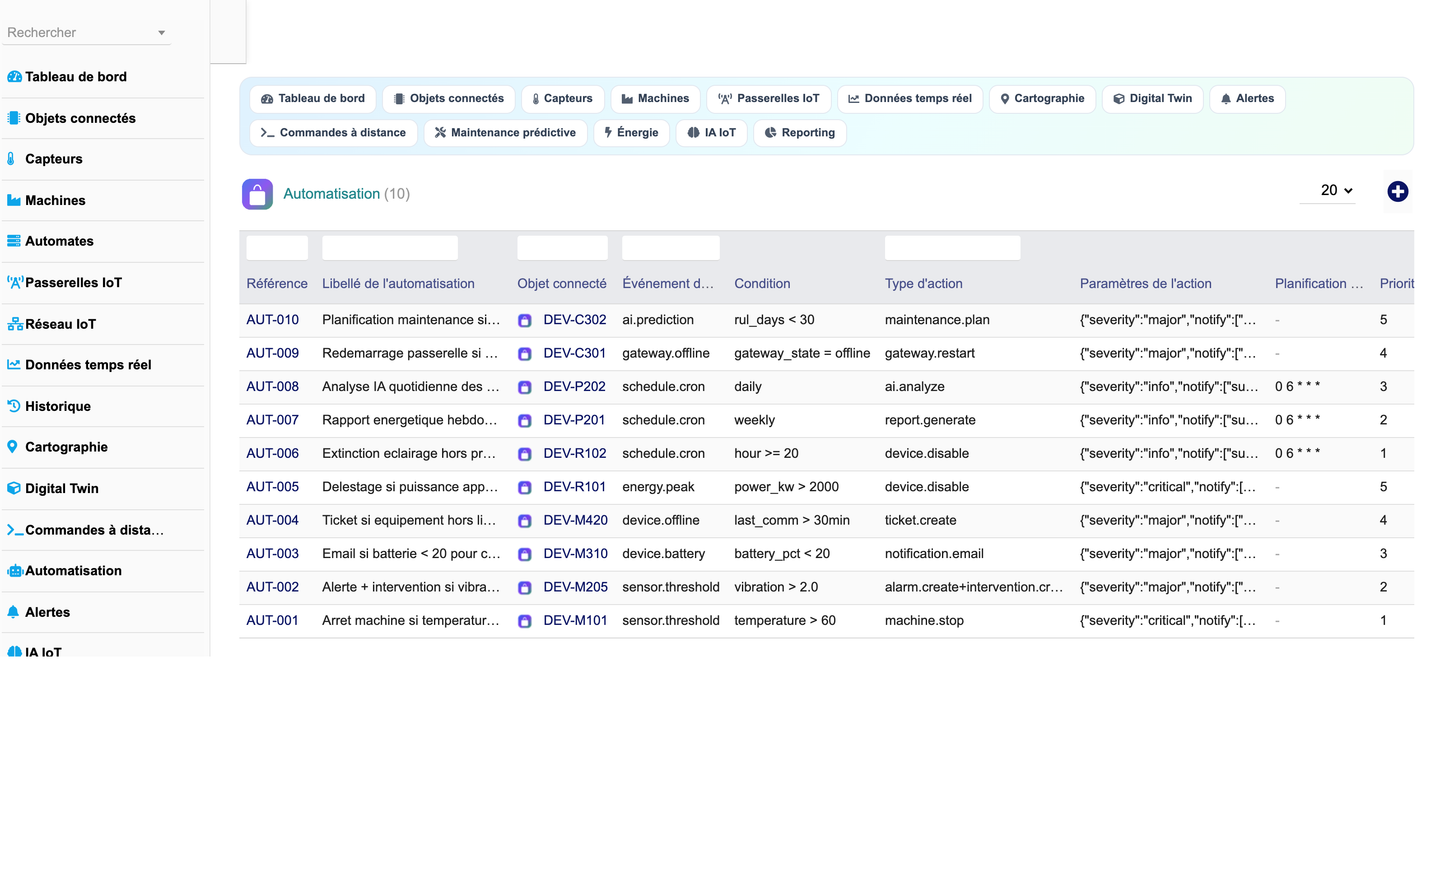Open the Commandes à distance top tab

pyautogui.click(x=333, y=133)
